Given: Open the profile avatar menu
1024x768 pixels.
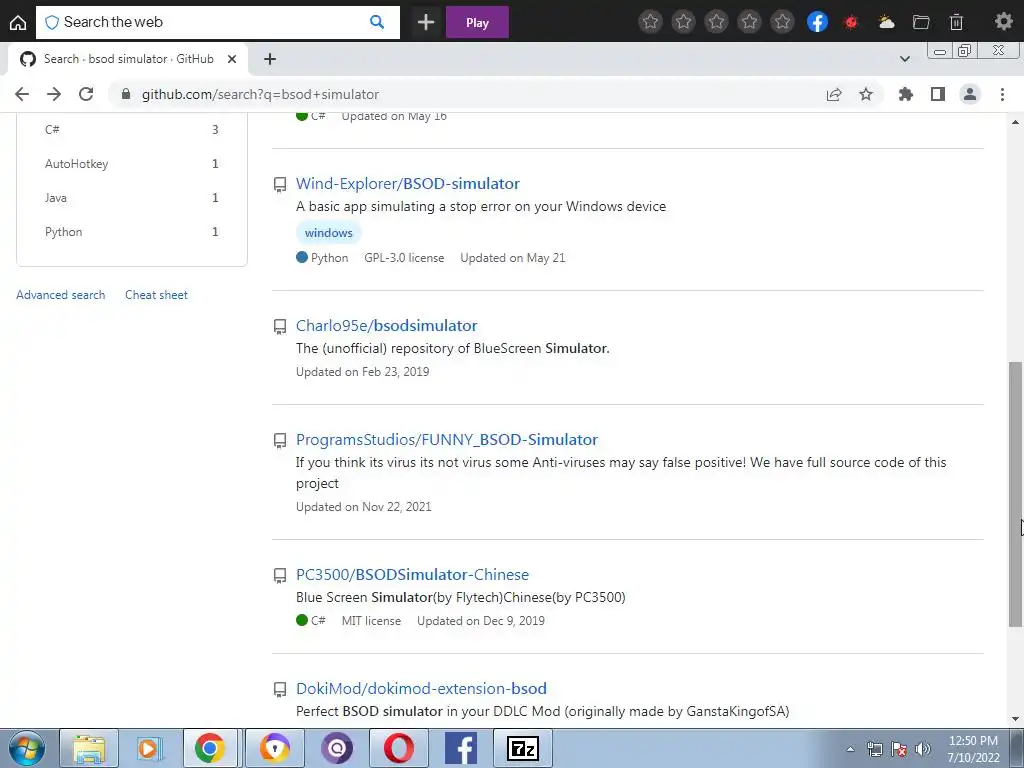Looking at the screenshot, I should [x=970, y=94].
